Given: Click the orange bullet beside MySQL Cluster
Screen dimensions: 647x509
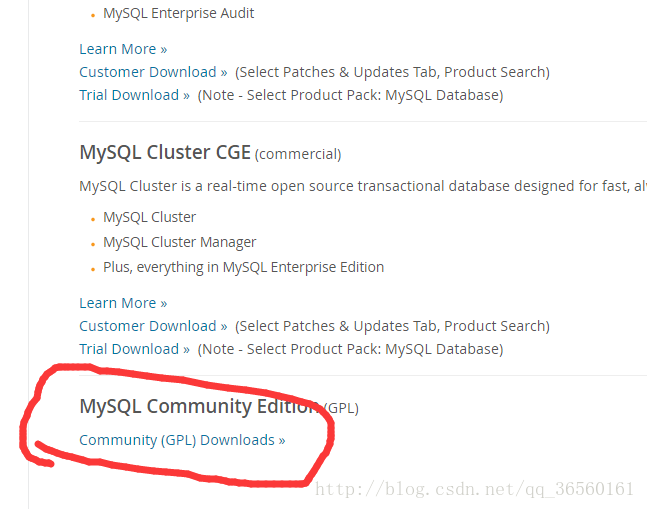Looking at the screenshot, I should (x=94, y=218).
